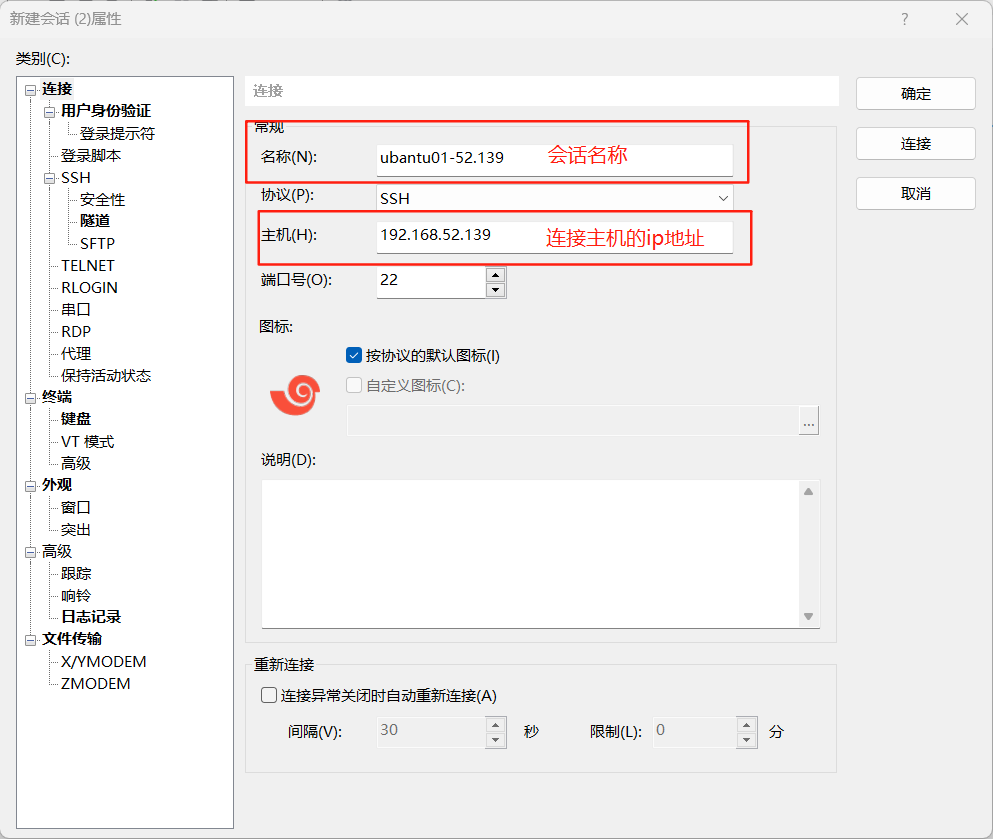993x839 pixels.
Task: Decrease the 间隔 interval value
Action: 495,740
